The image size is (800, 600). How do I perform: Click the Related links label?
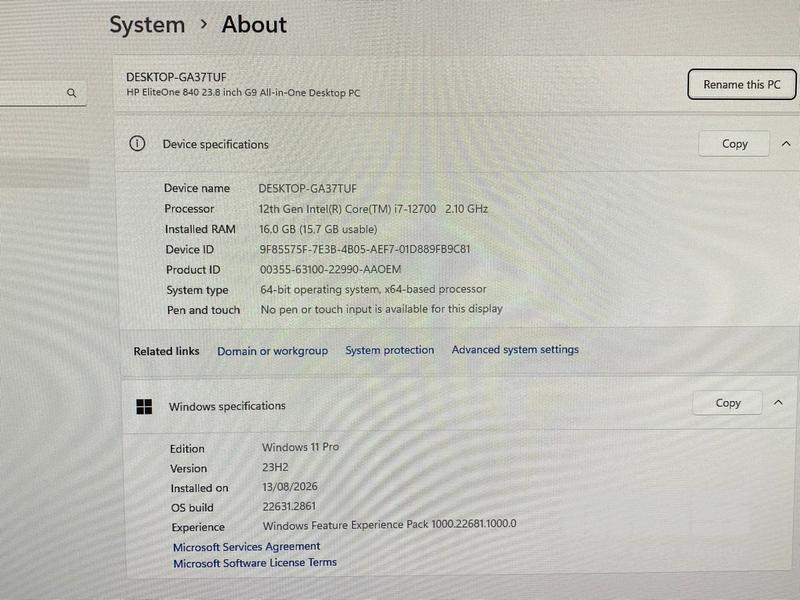pyautogui.click(x=166, y=351)
